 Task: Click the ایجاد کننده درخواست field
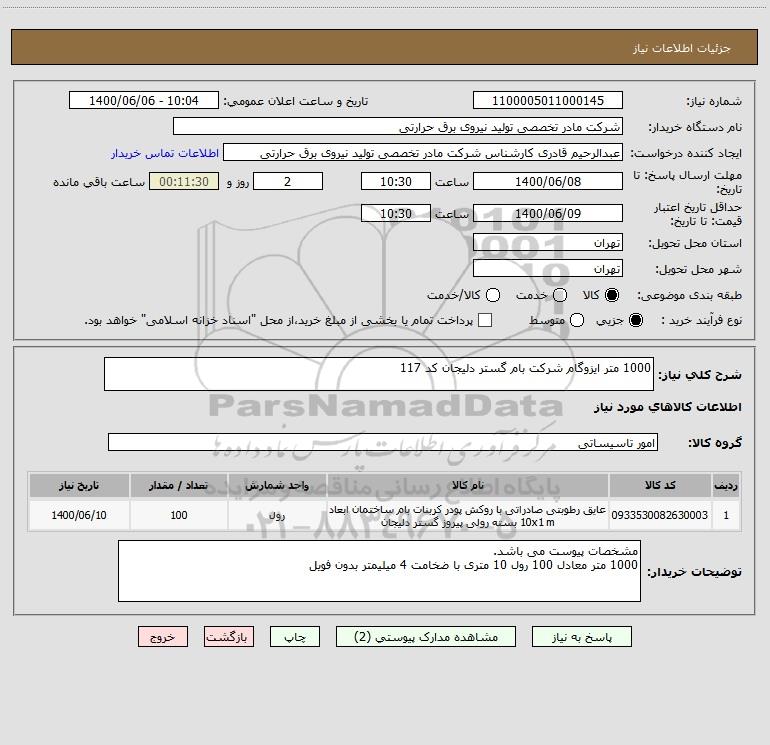coord(423,152)
